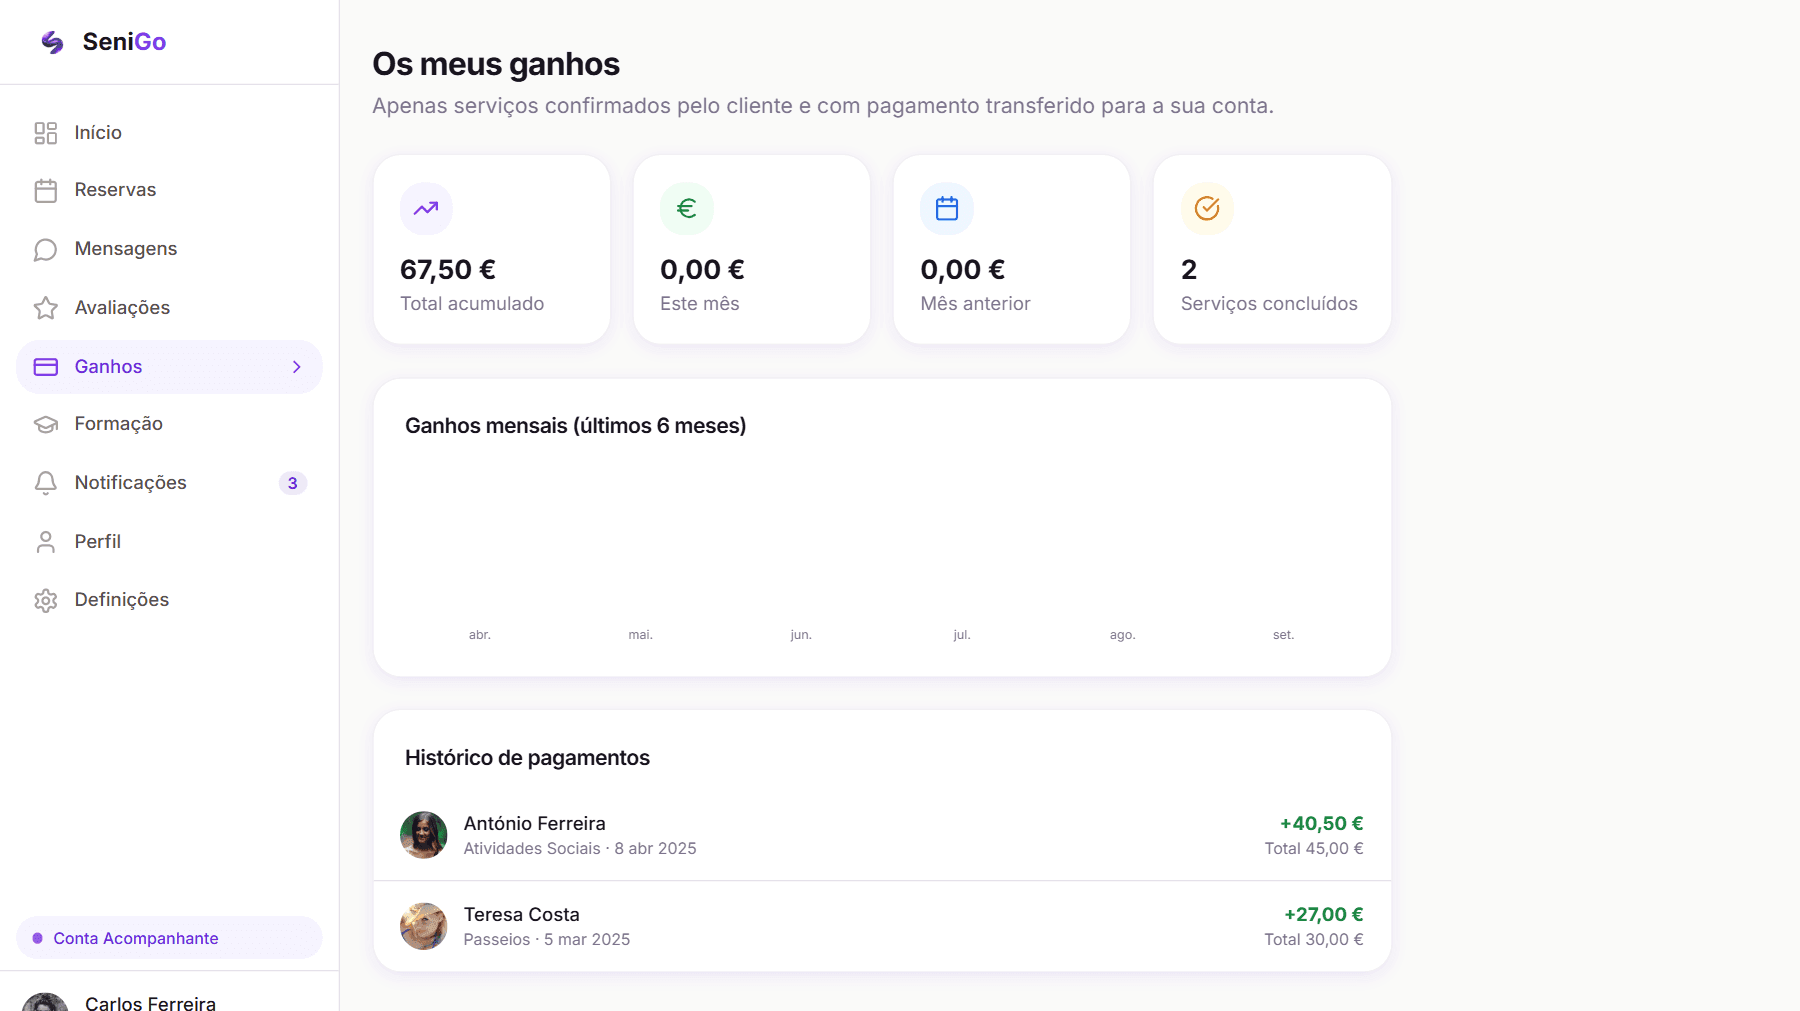
Task: Open the Formação section
Action: [x=169, y=424]
